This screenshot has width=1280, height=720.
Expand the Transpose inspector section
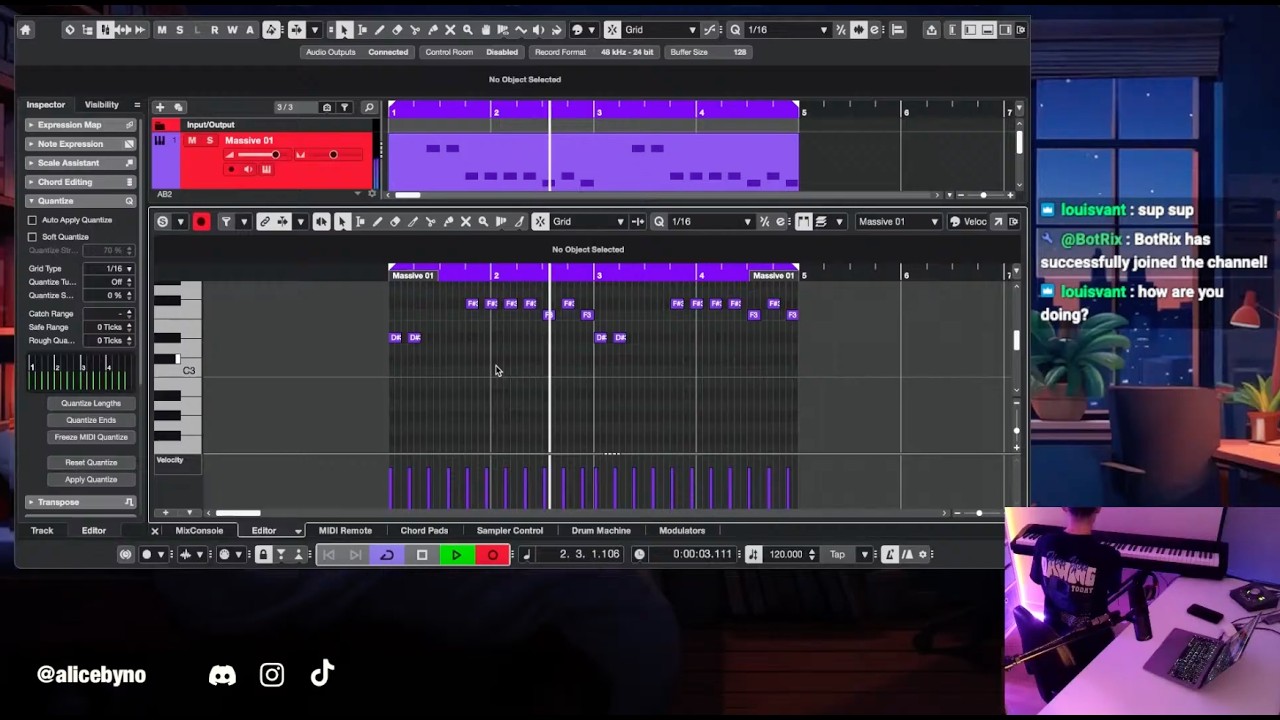pos(80,502)
